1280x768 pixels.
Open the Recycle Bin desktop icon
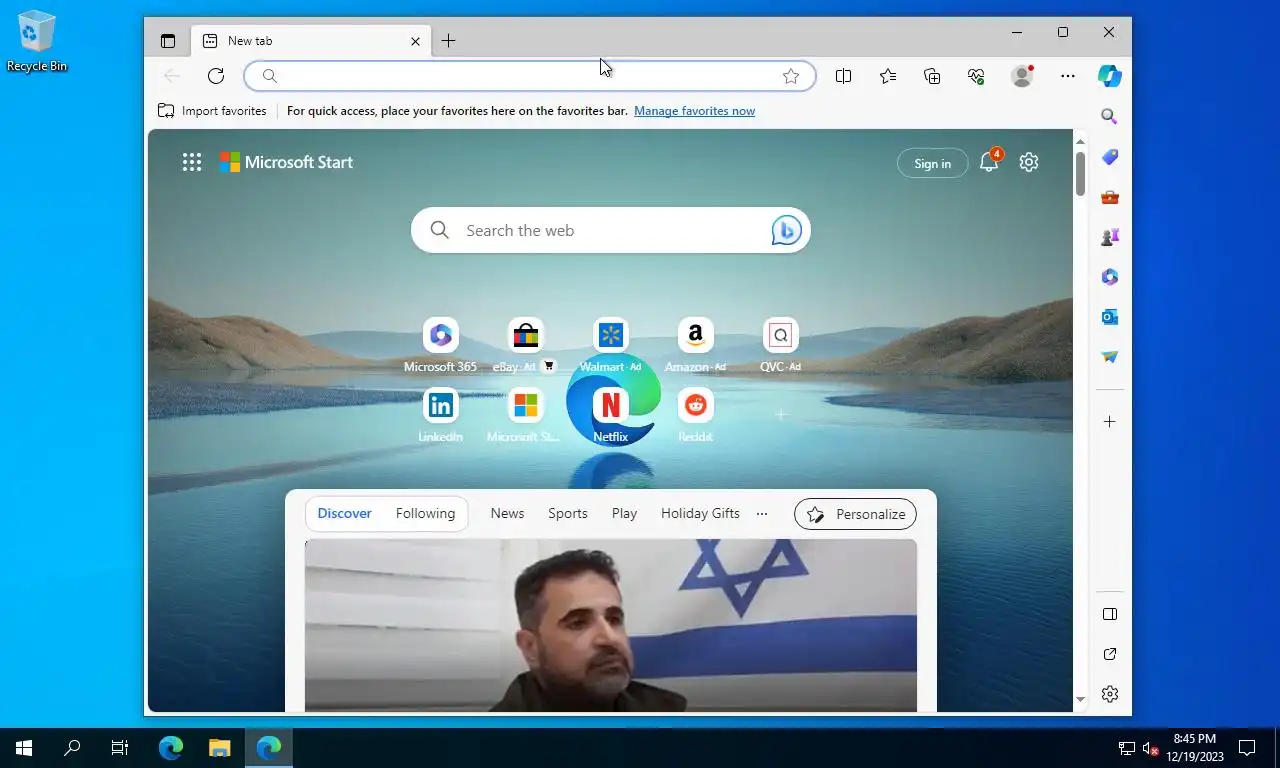[x=37, y=42]
